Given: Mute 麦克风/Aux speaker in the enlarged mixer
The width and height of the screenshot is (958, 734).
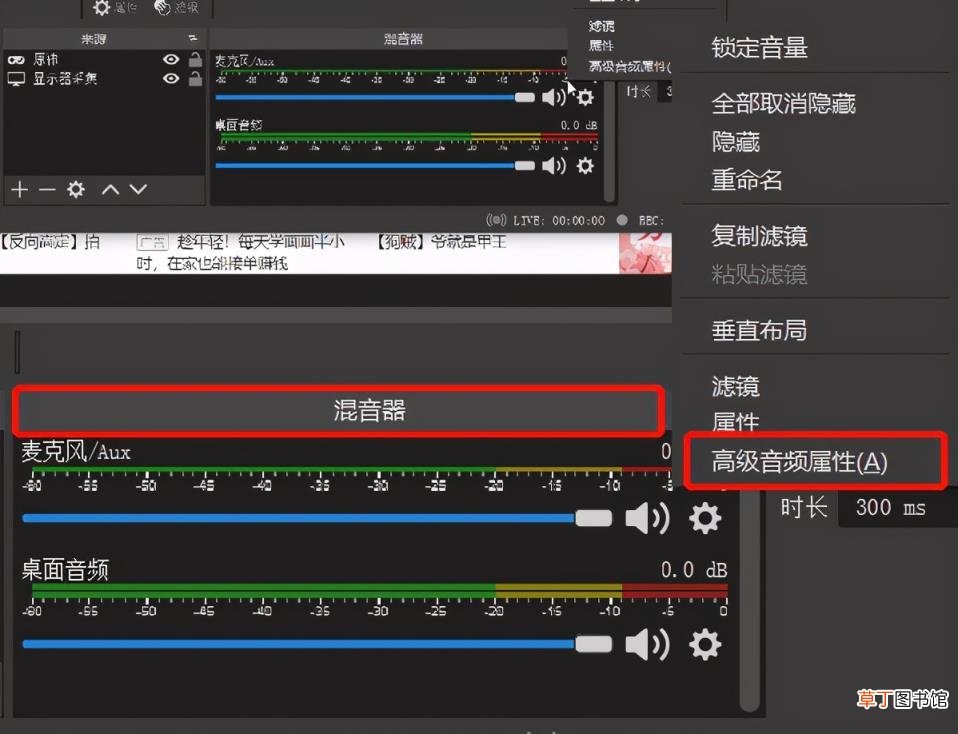Looking at the screenshot, I should coord(648,518).
